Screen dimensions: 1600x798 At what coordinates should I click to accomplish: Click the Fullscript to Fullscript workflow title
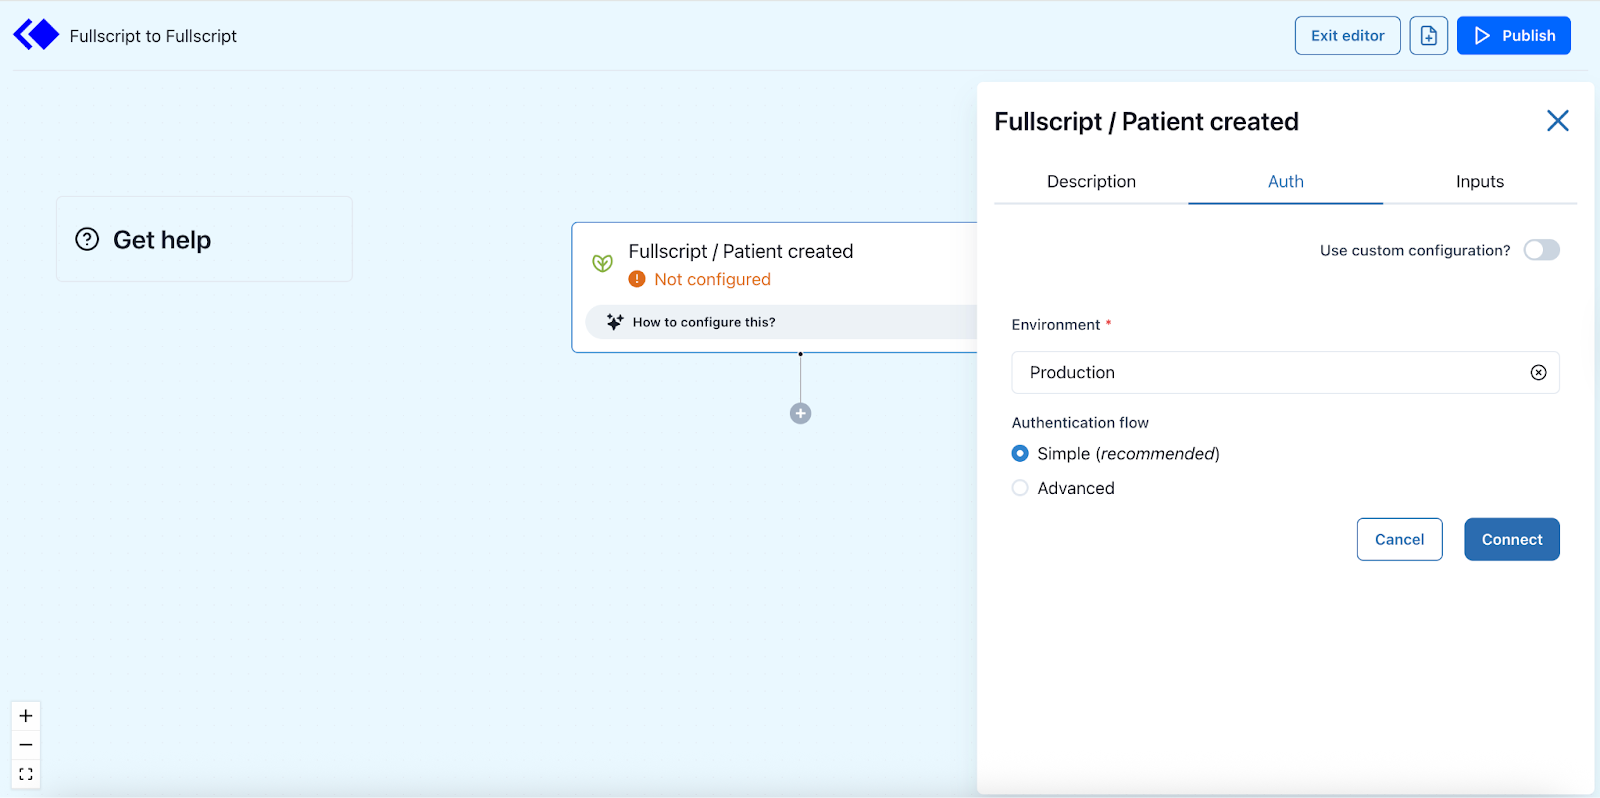(x=153, y=36)
